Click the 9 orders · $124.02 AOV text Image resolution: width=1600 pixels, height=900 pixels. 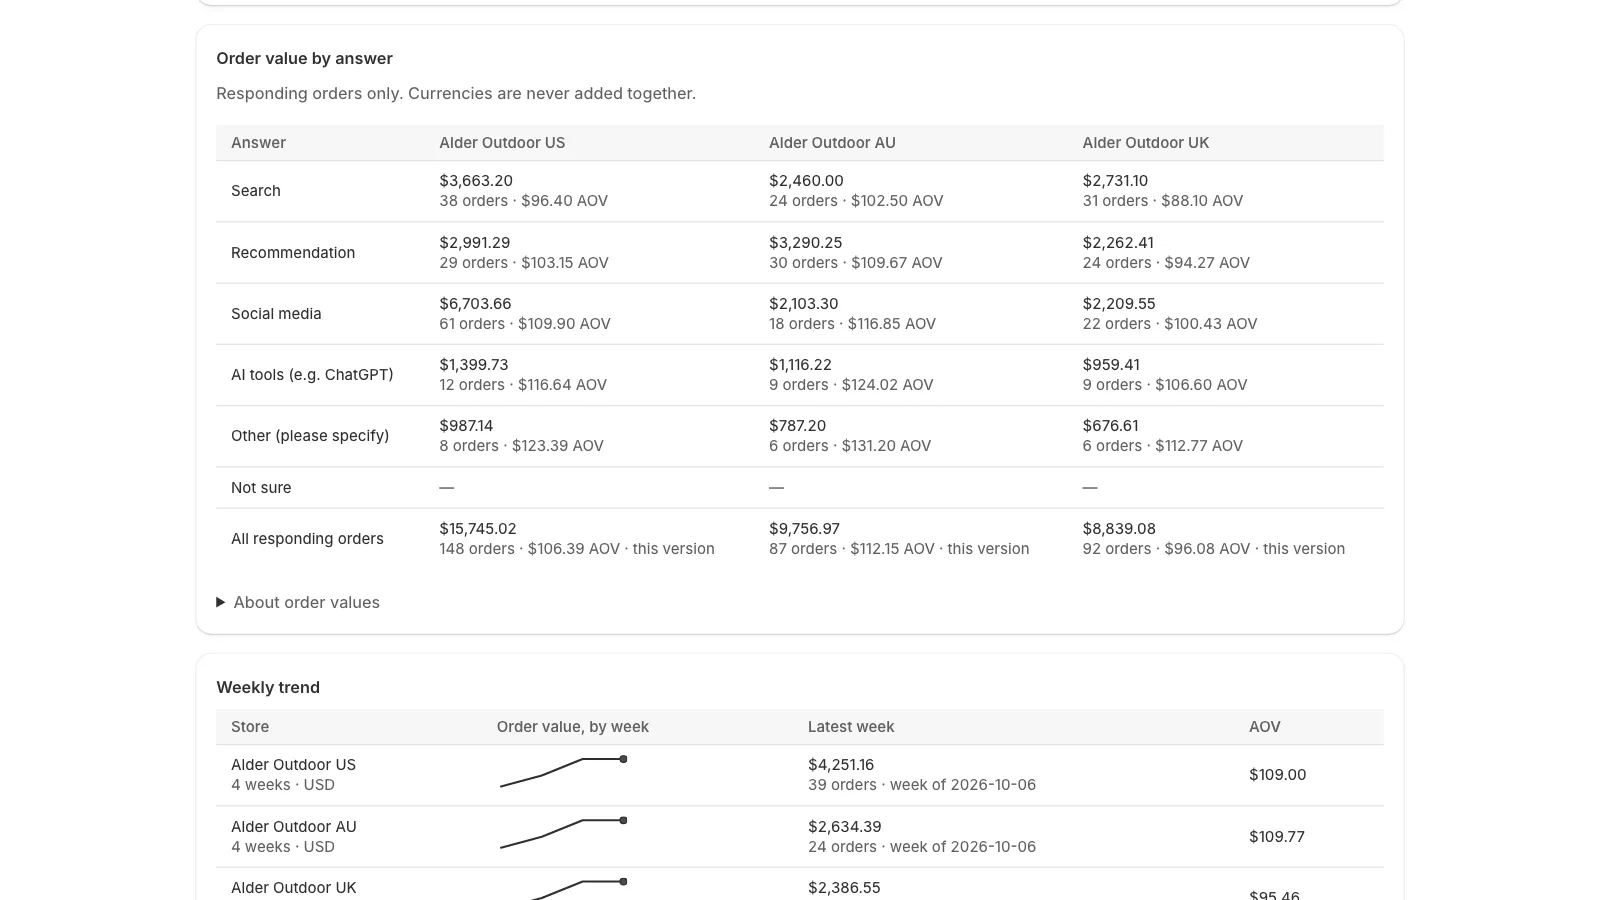tap(851, 385)
